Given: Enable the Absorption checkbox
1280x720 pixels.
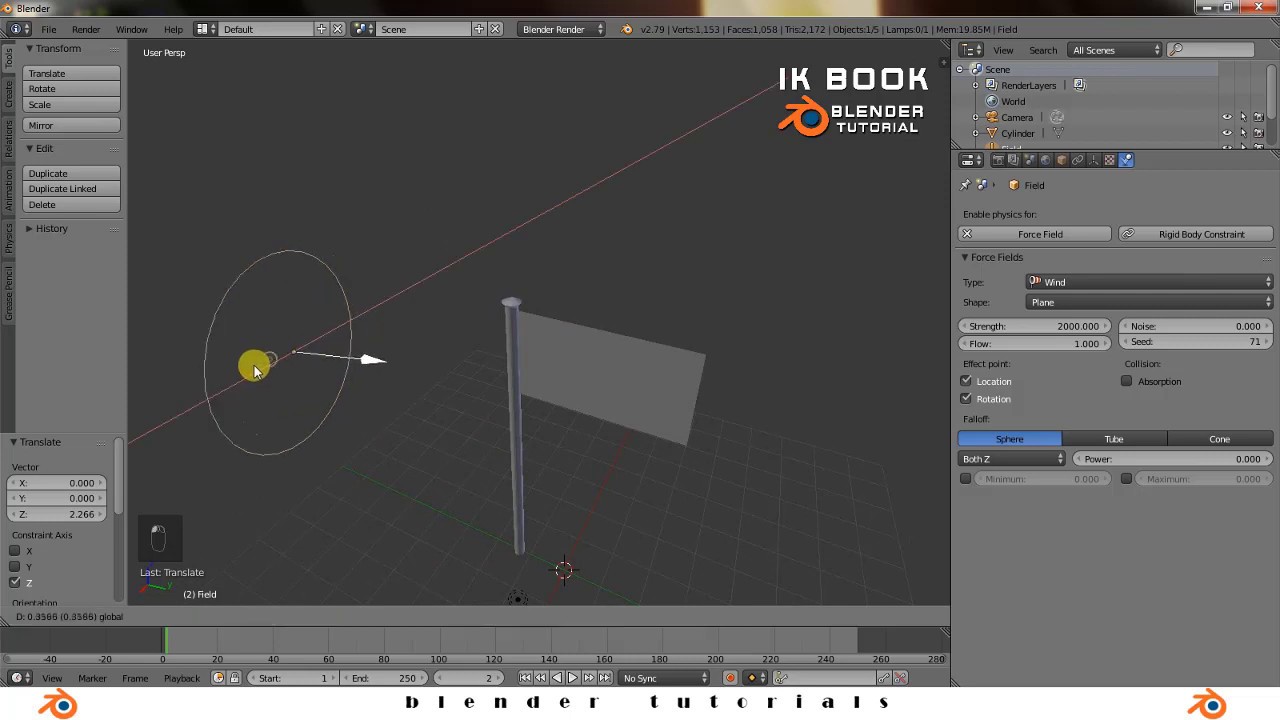Looking at the screenshot, I should click(1127, 381).
